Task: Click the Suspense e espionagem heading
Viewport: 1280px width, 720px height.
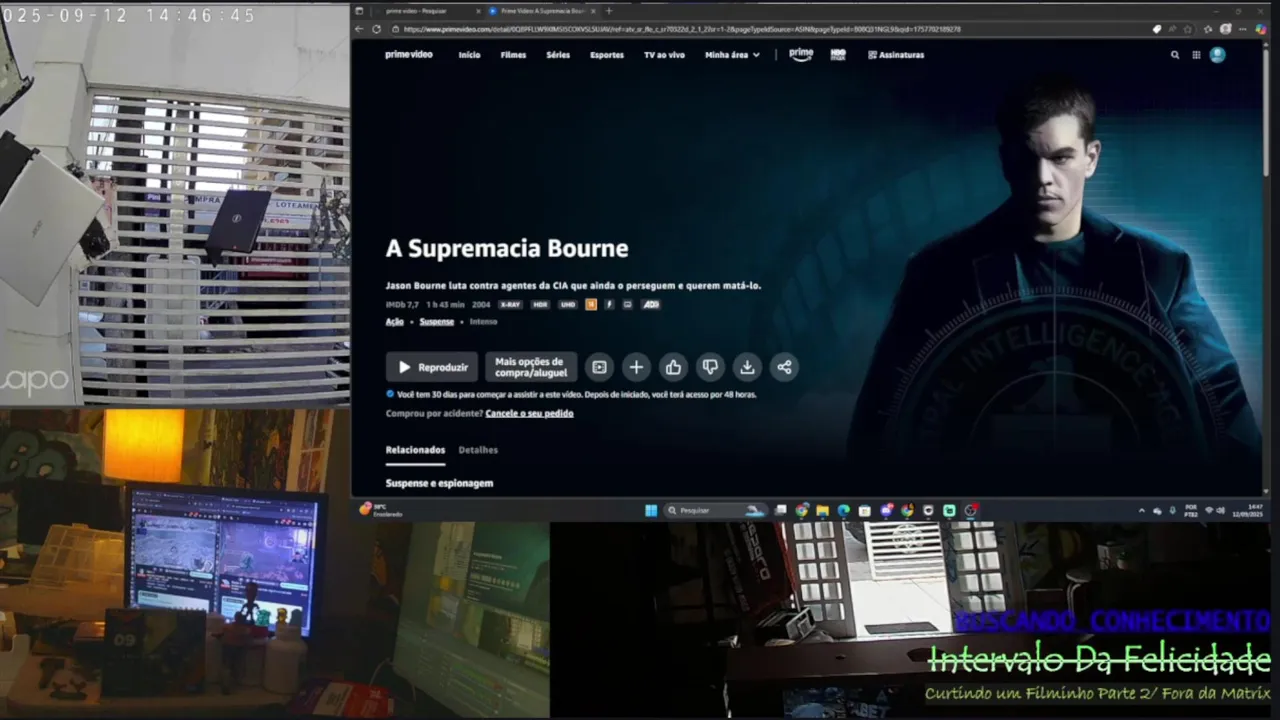Action: (439, 483)
